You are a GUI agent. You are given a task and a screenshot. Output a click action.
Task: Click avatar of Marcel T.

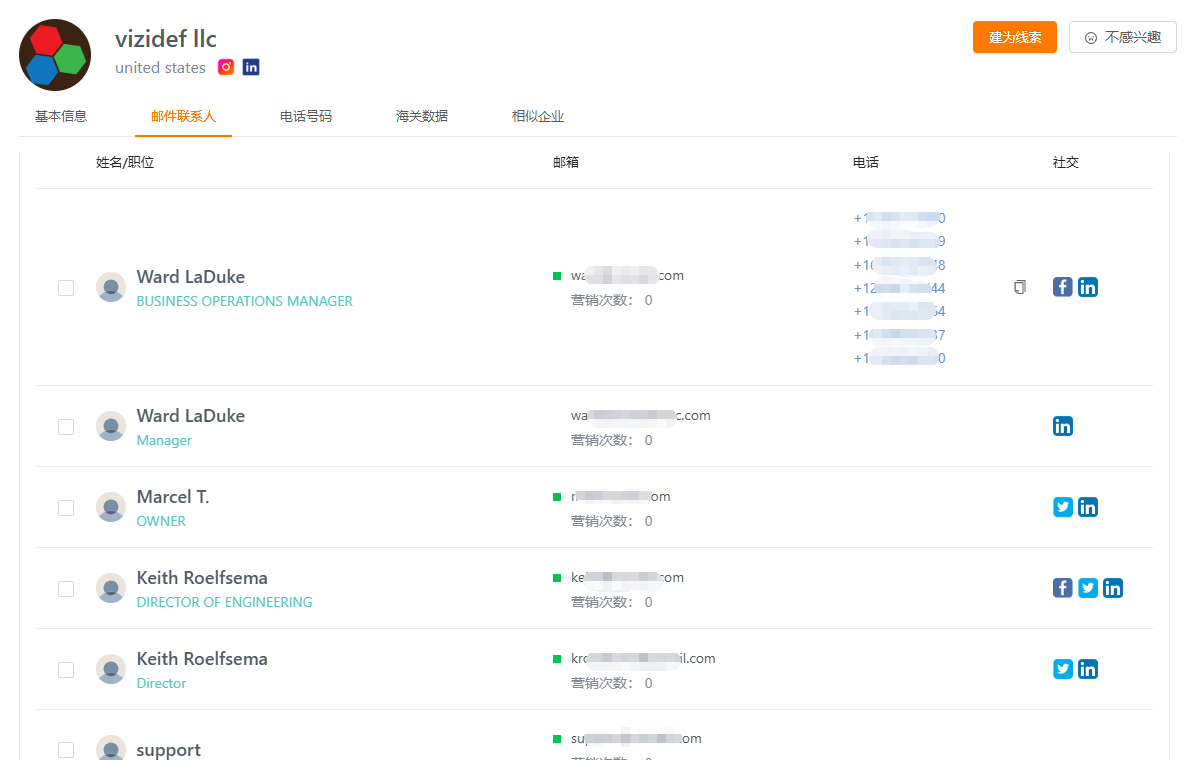coord(111,507)
